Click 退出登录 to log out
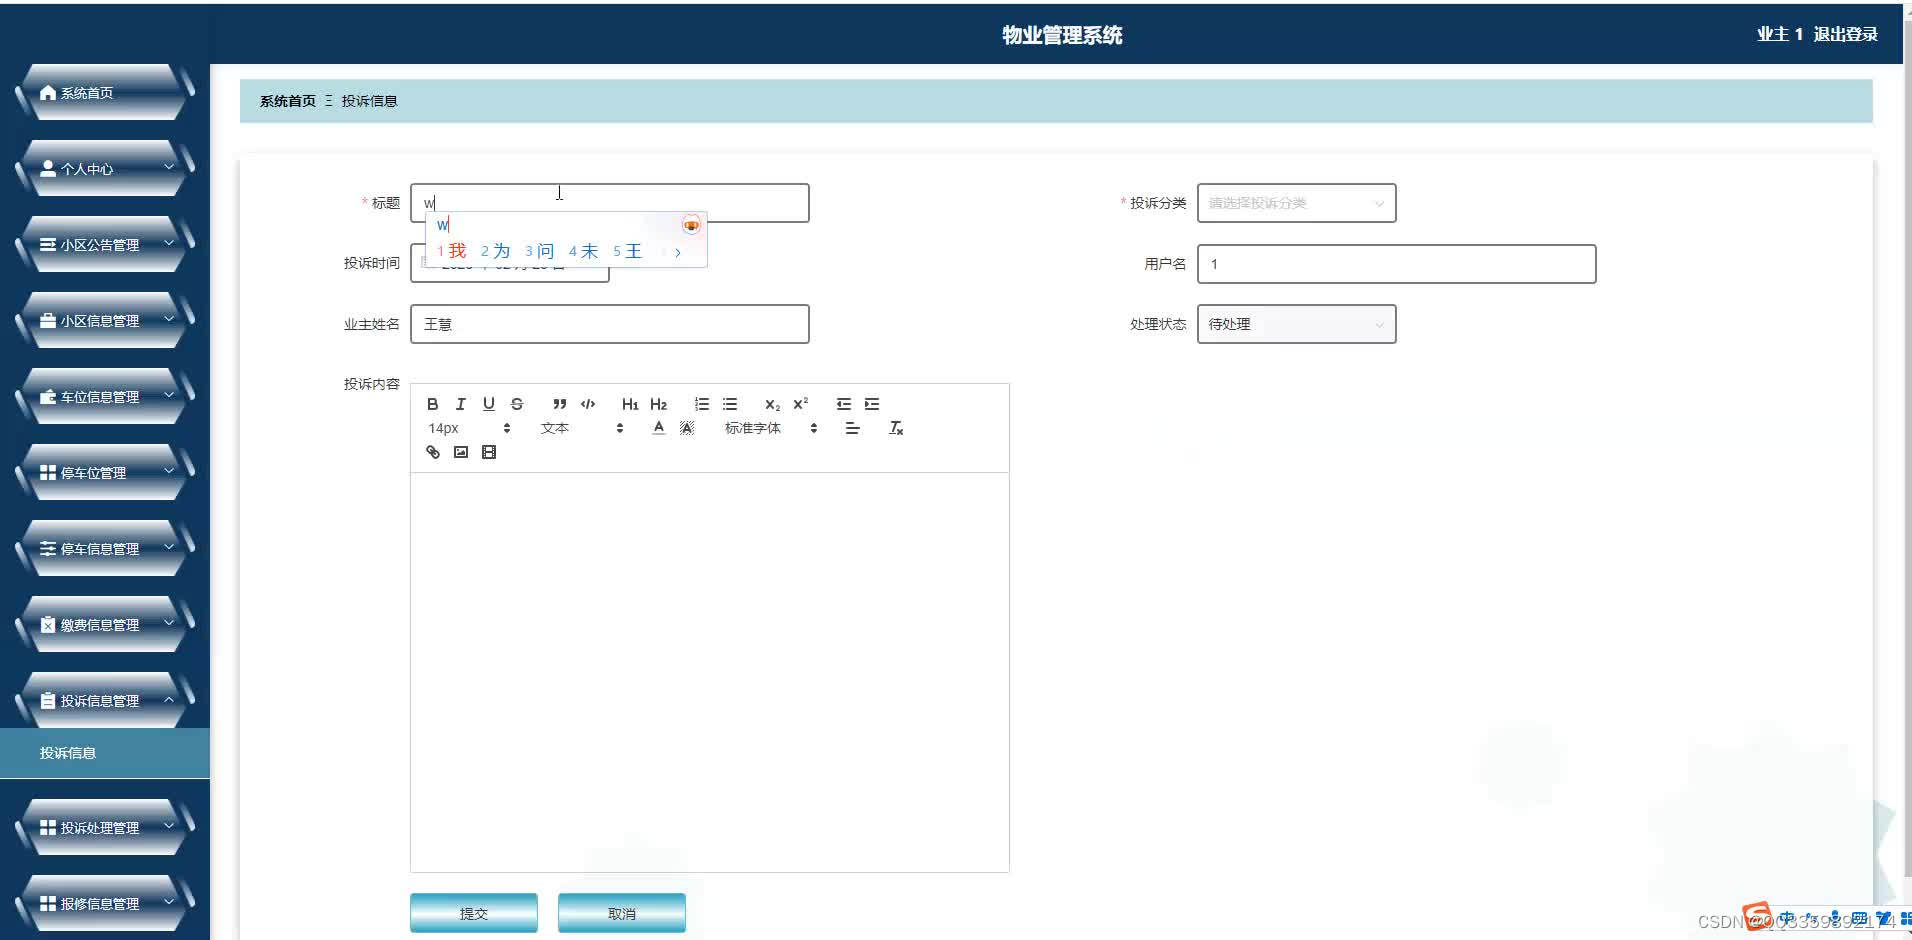The image size is (1912, 940). tap(1845, 34)
